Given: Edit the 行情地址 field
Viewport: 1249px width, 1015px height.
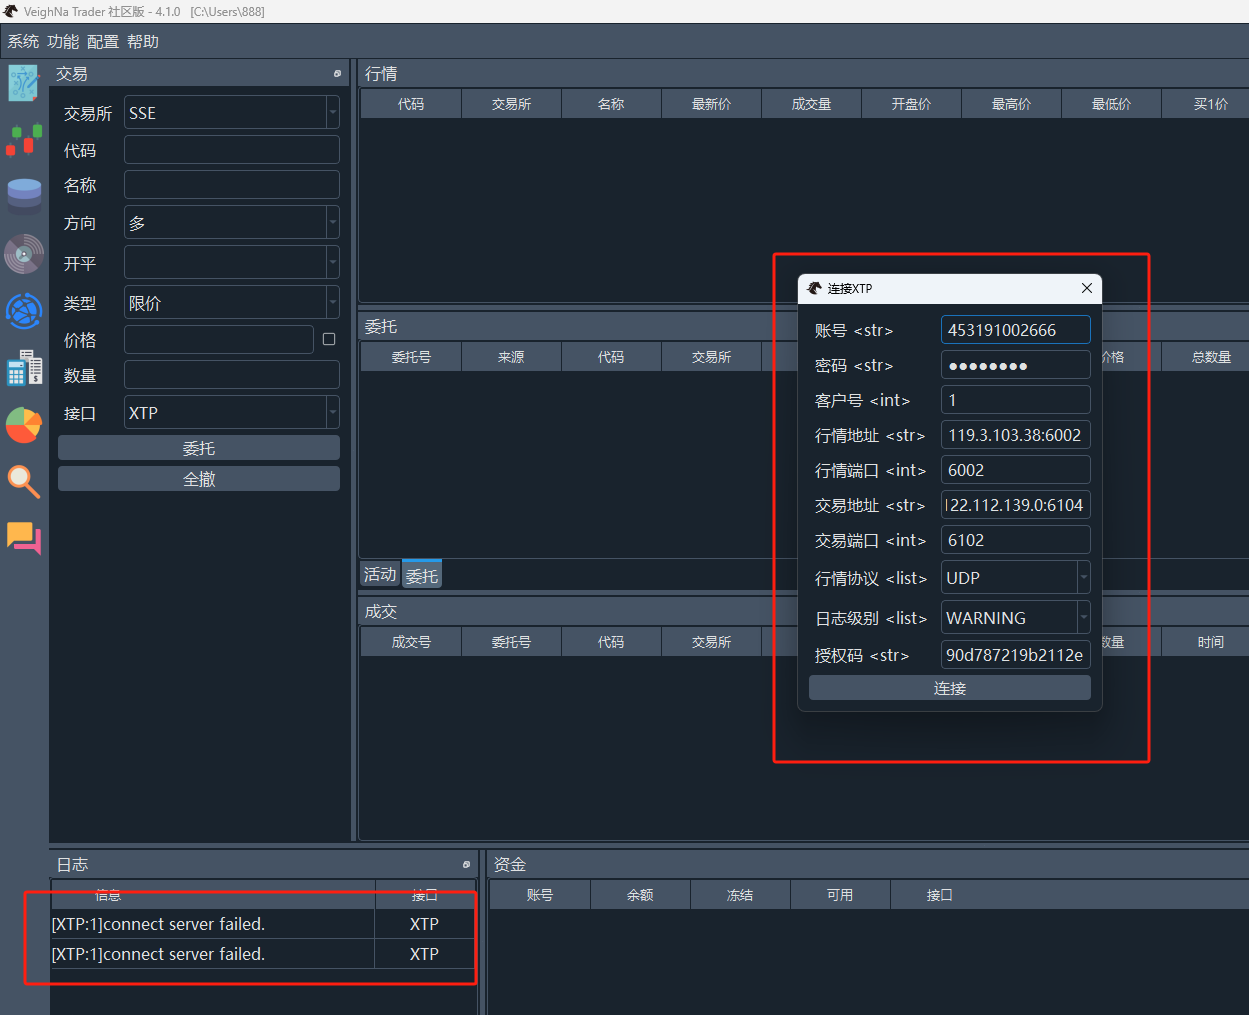Looking at the screenshot, I should 1016,435.
